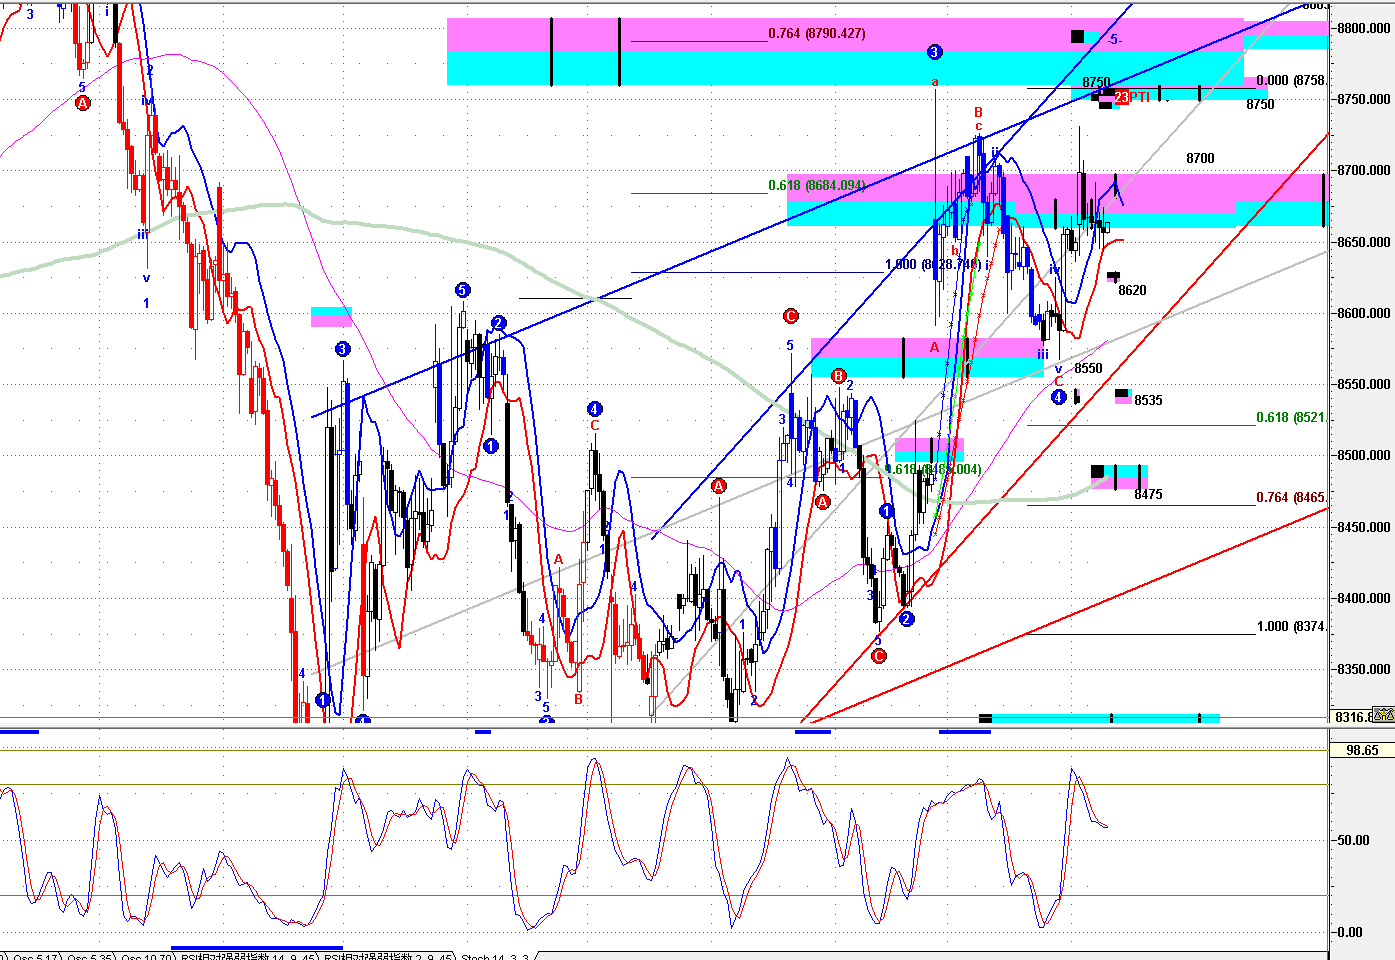Click the 8750.000 price axis value

click(x=1364, y=99)
